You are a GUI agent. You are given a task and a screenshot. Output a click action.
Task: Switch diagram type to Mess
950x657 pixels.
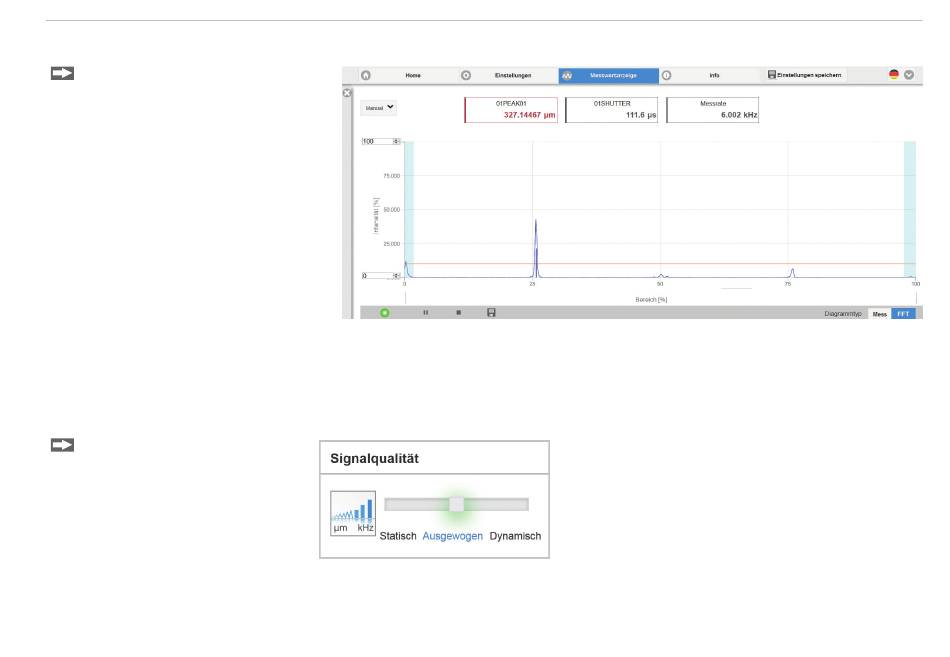coord(880,313)
